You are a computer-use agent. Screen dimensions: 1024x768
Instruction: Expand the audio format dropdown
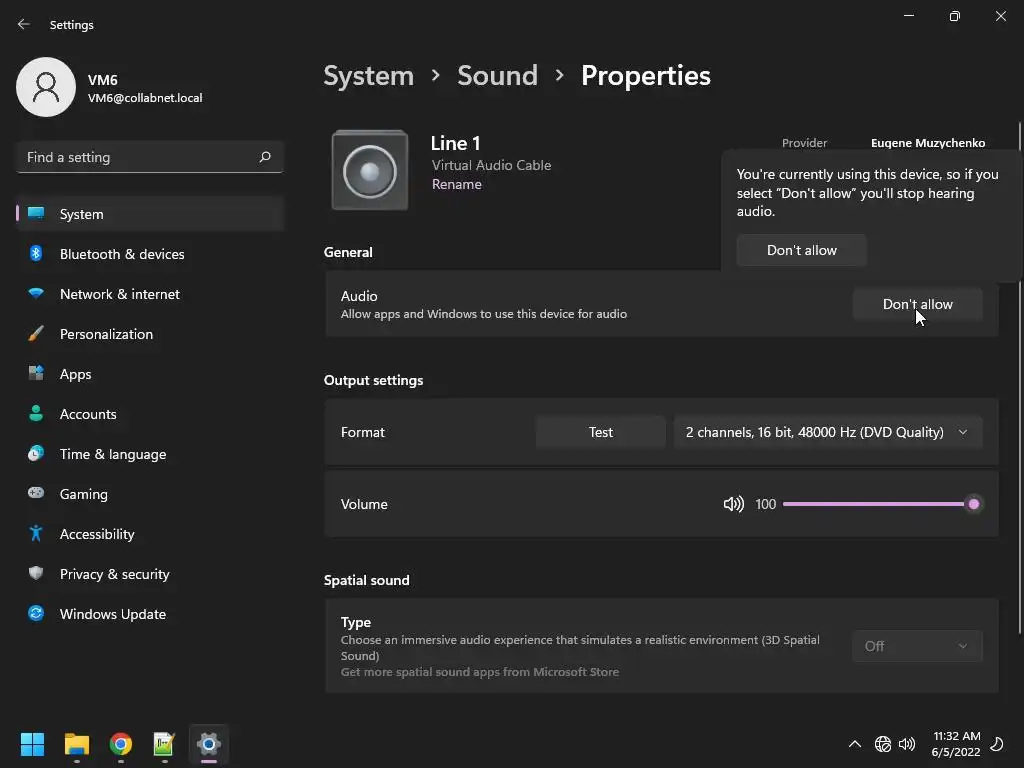(827, 432)
